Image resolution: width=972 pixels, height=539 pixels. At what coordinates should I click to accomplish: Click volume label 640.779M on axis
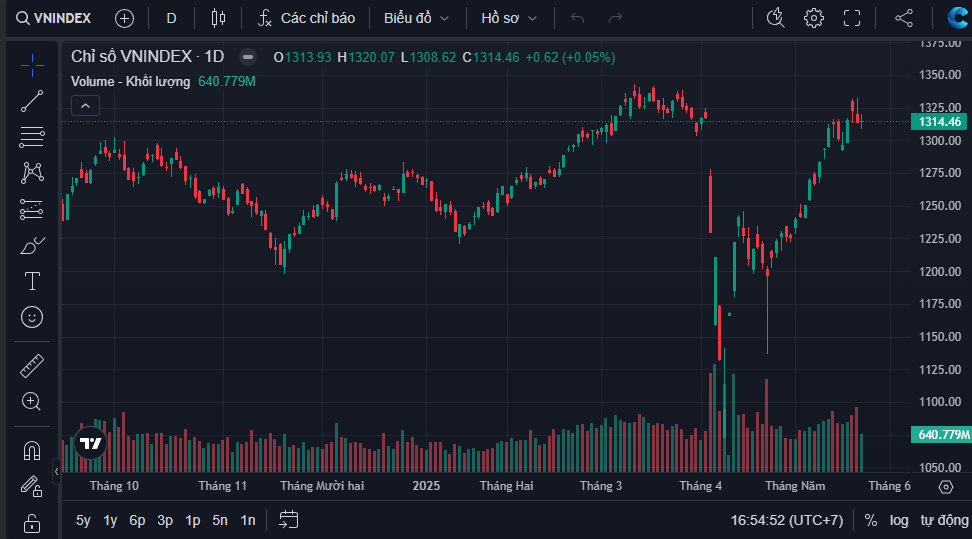[941, 435]
